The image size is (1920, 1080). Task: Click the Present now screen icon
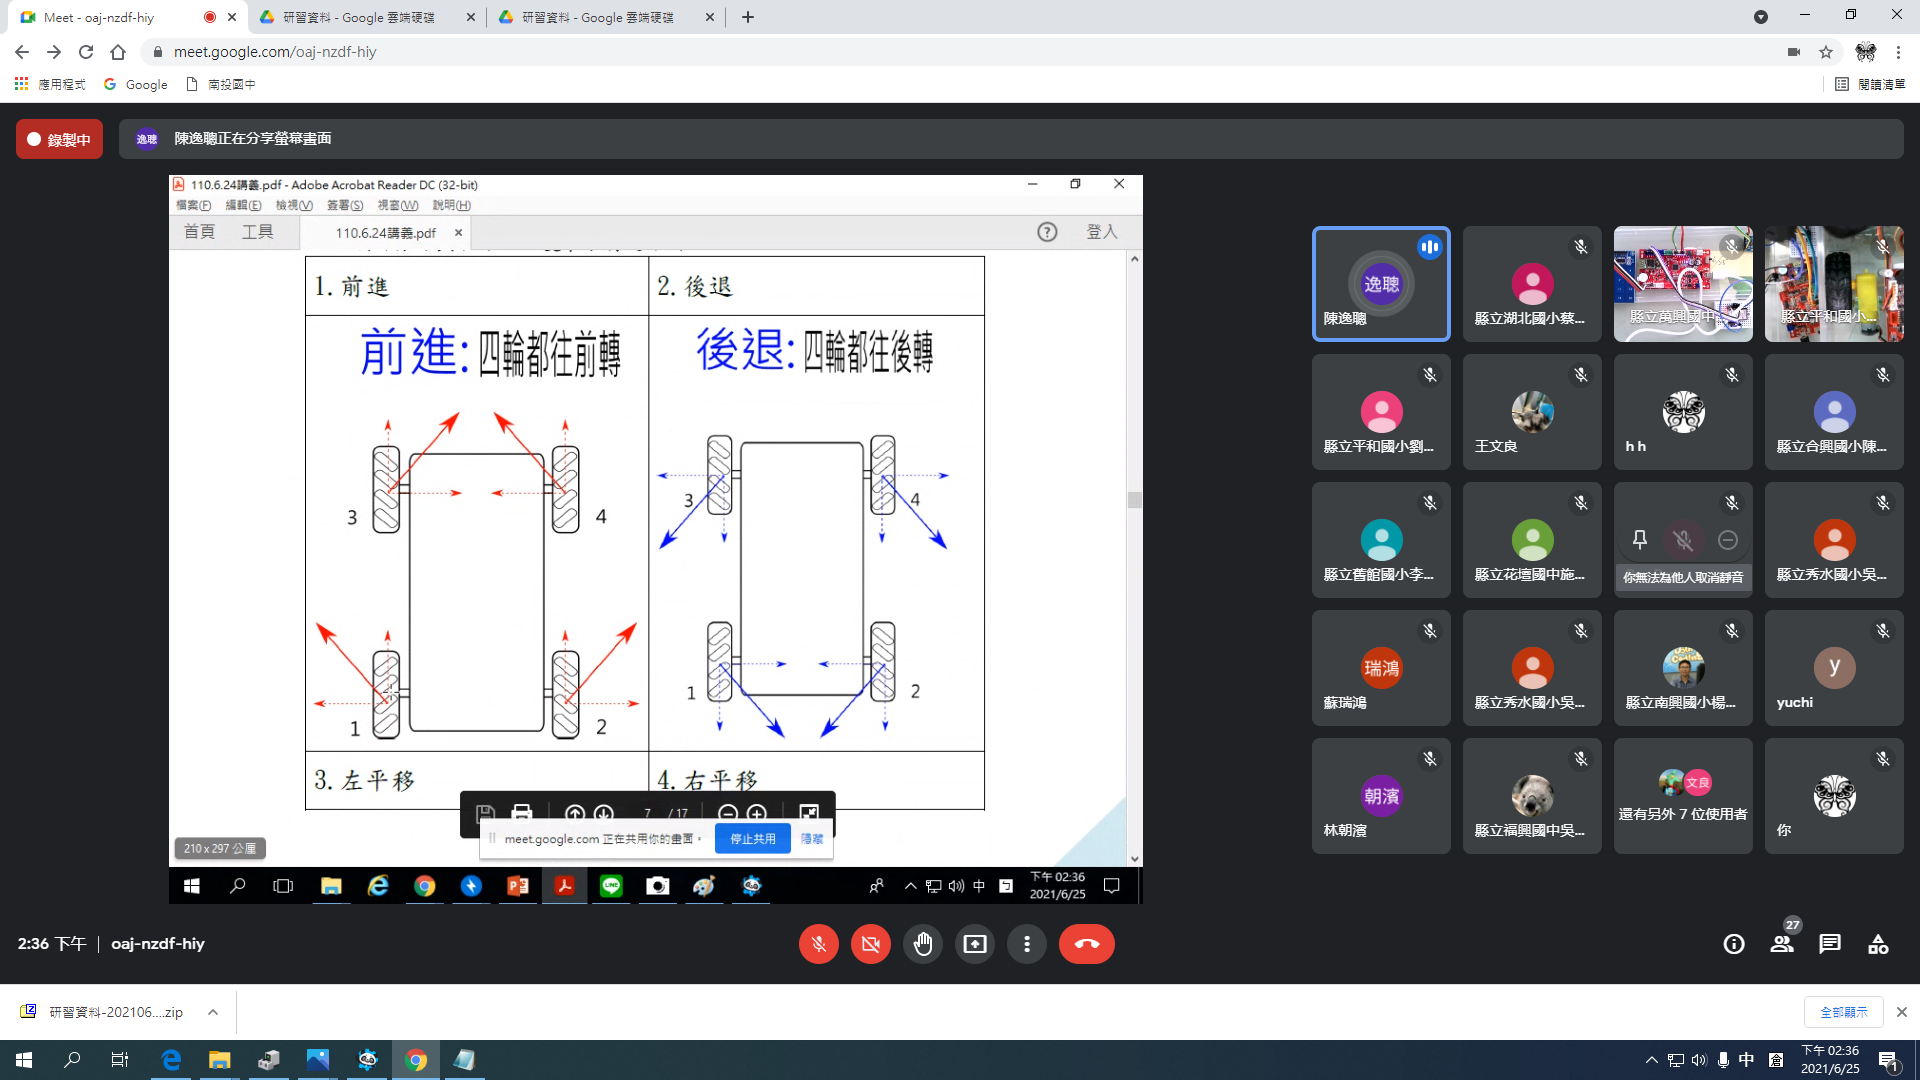pyautogui.click(x=974, y=944)
